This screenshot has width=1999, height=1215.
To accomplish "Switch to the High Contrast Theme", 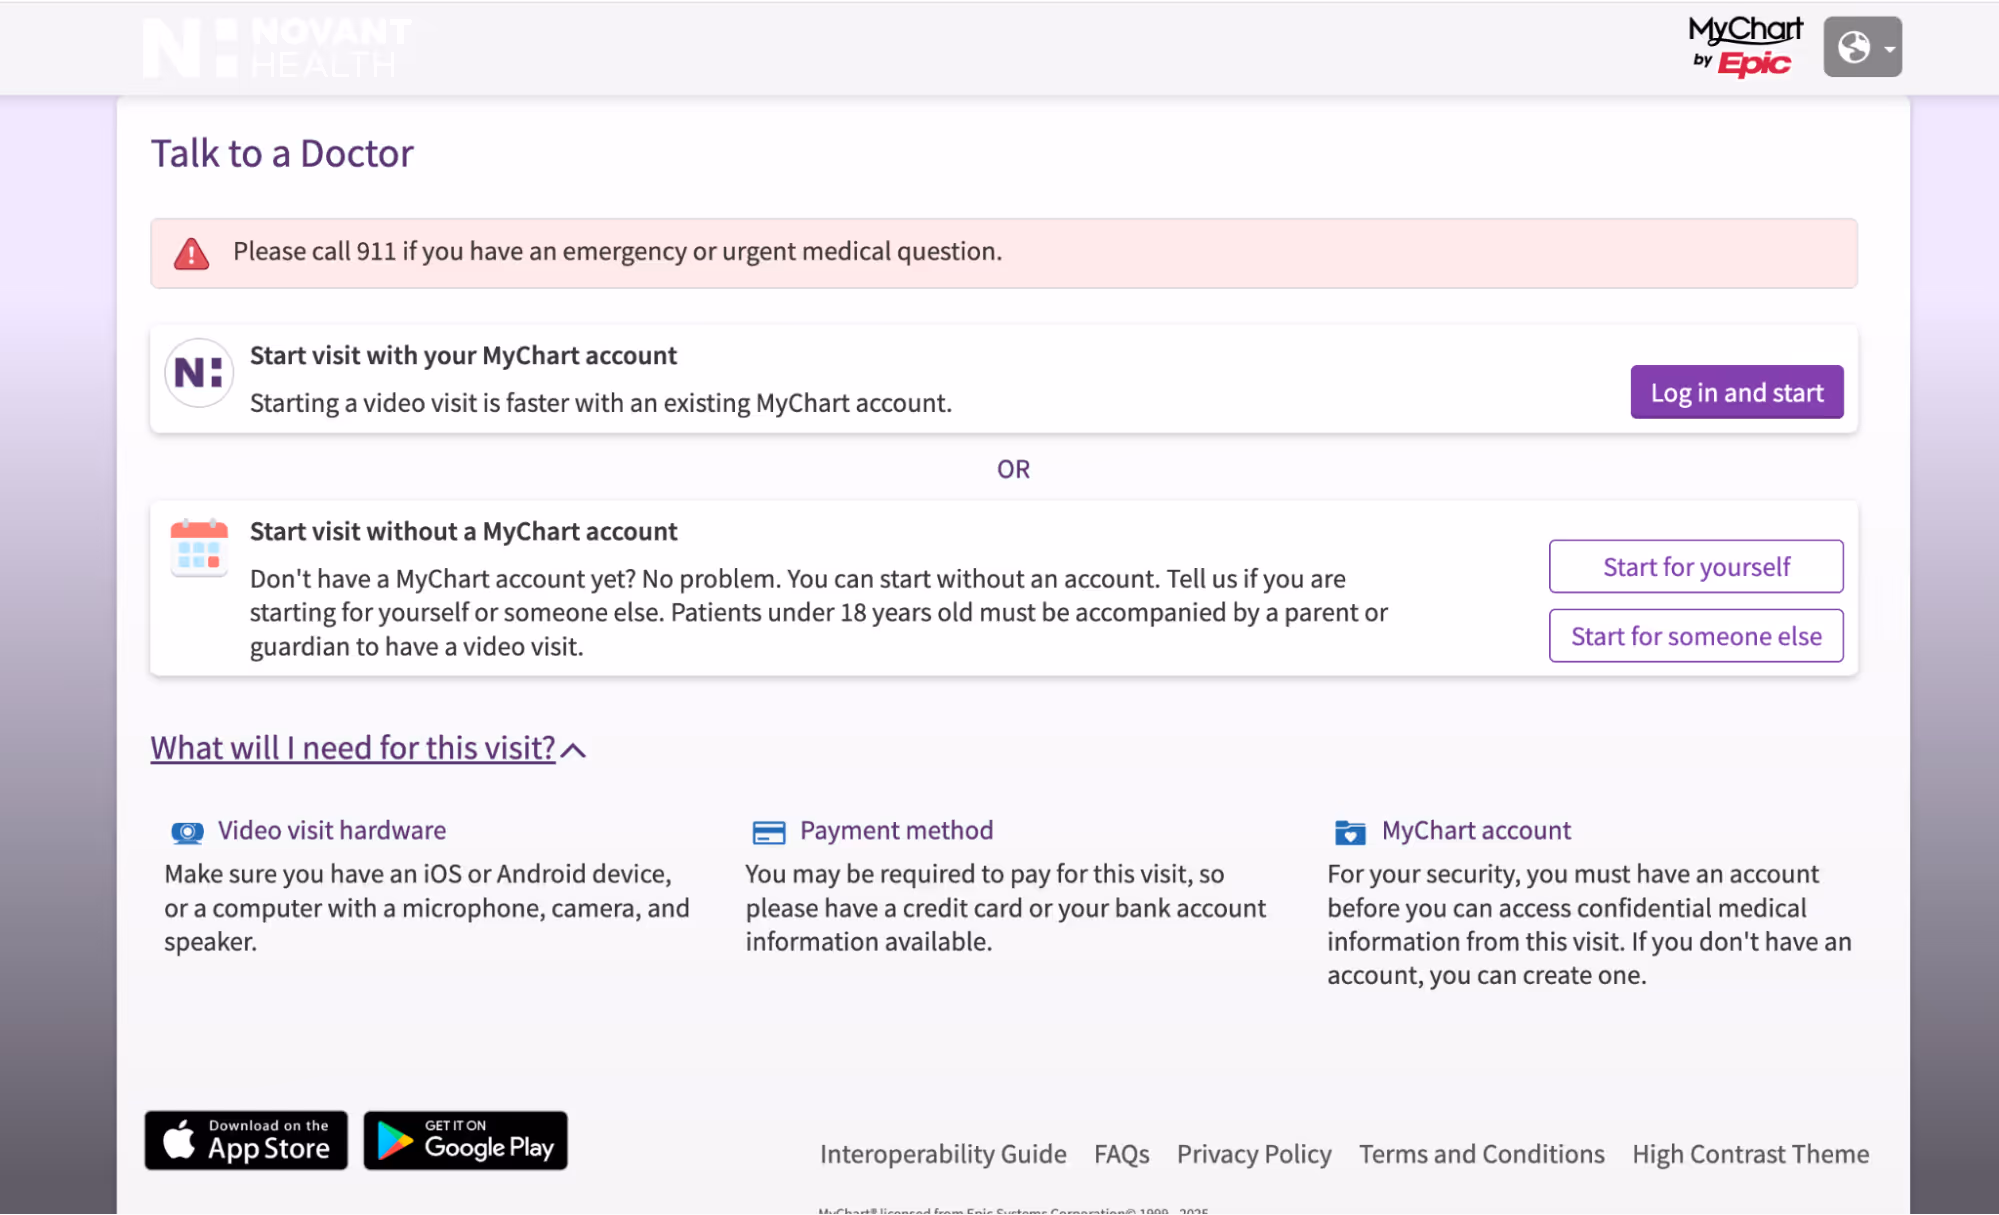I will tap(1749, 1153).
